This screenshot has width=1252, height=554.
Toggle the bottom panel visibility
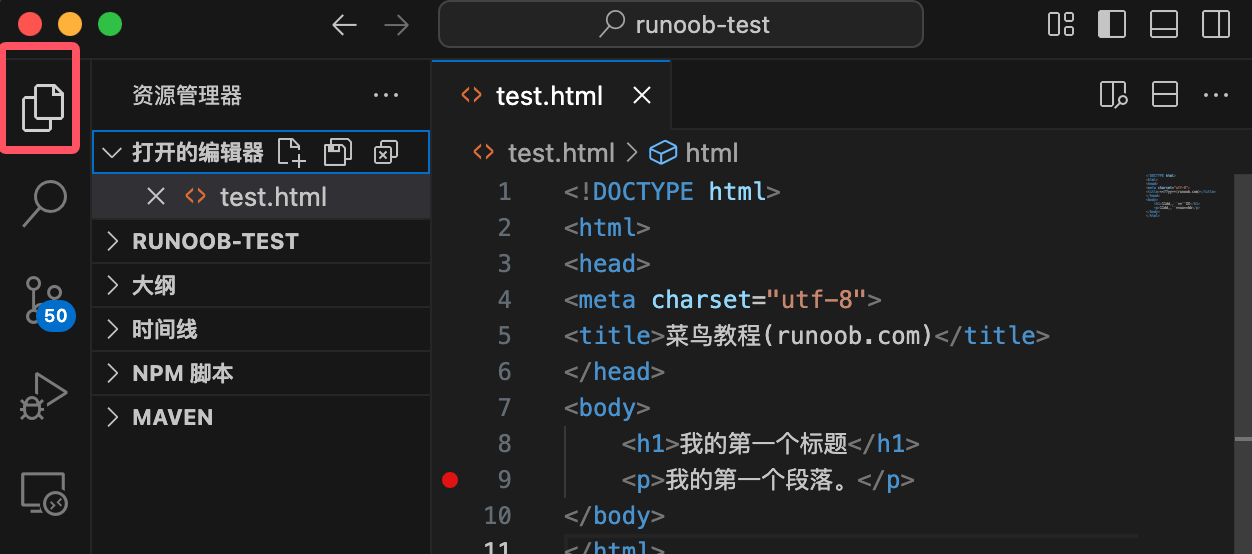[x=1164, y=25]
